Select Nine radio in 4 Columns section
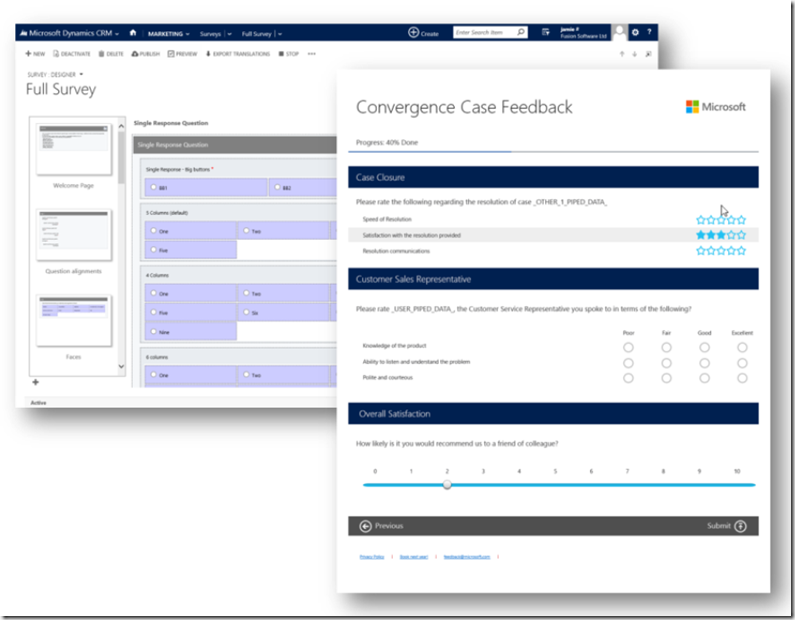795x620 pixels. click(153, 331)
